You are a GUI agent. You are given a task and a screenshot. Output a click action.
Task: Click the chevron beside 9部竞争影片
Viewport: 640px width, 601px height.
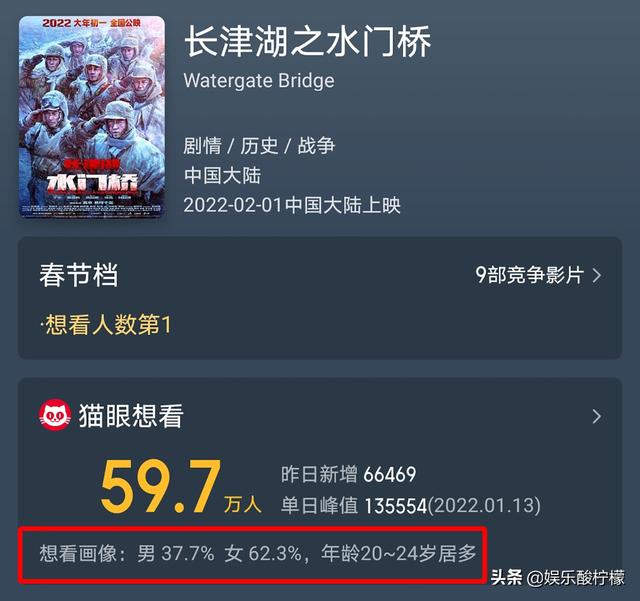coord(597,275)
